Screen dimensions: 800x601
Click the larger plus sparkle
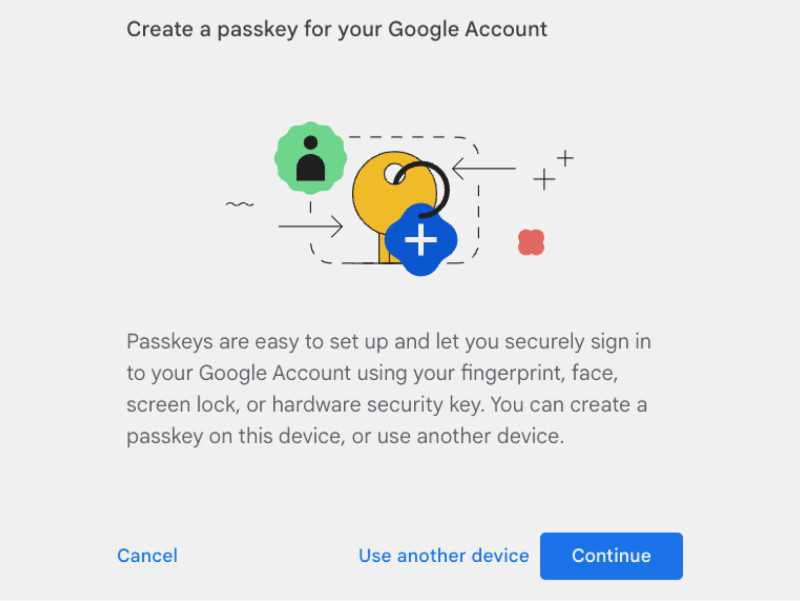pos(544,180)
